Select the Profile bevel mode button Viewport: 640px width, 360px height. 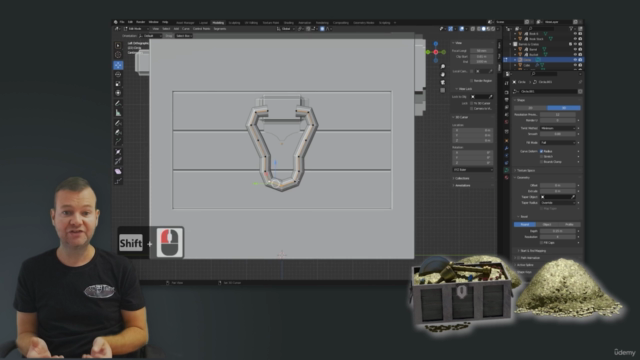pos(569,224)
